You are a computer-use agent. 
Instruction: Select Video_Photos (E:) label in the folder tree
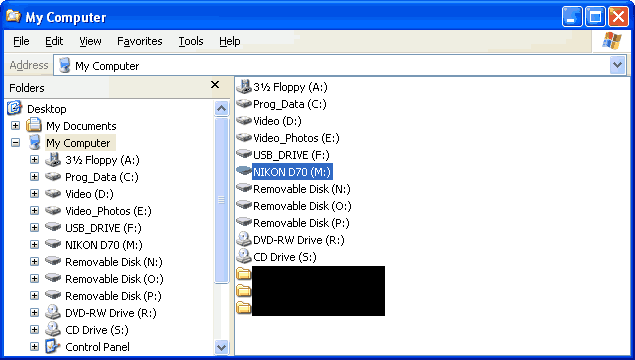pyautogui.click(x=108, y=211)
